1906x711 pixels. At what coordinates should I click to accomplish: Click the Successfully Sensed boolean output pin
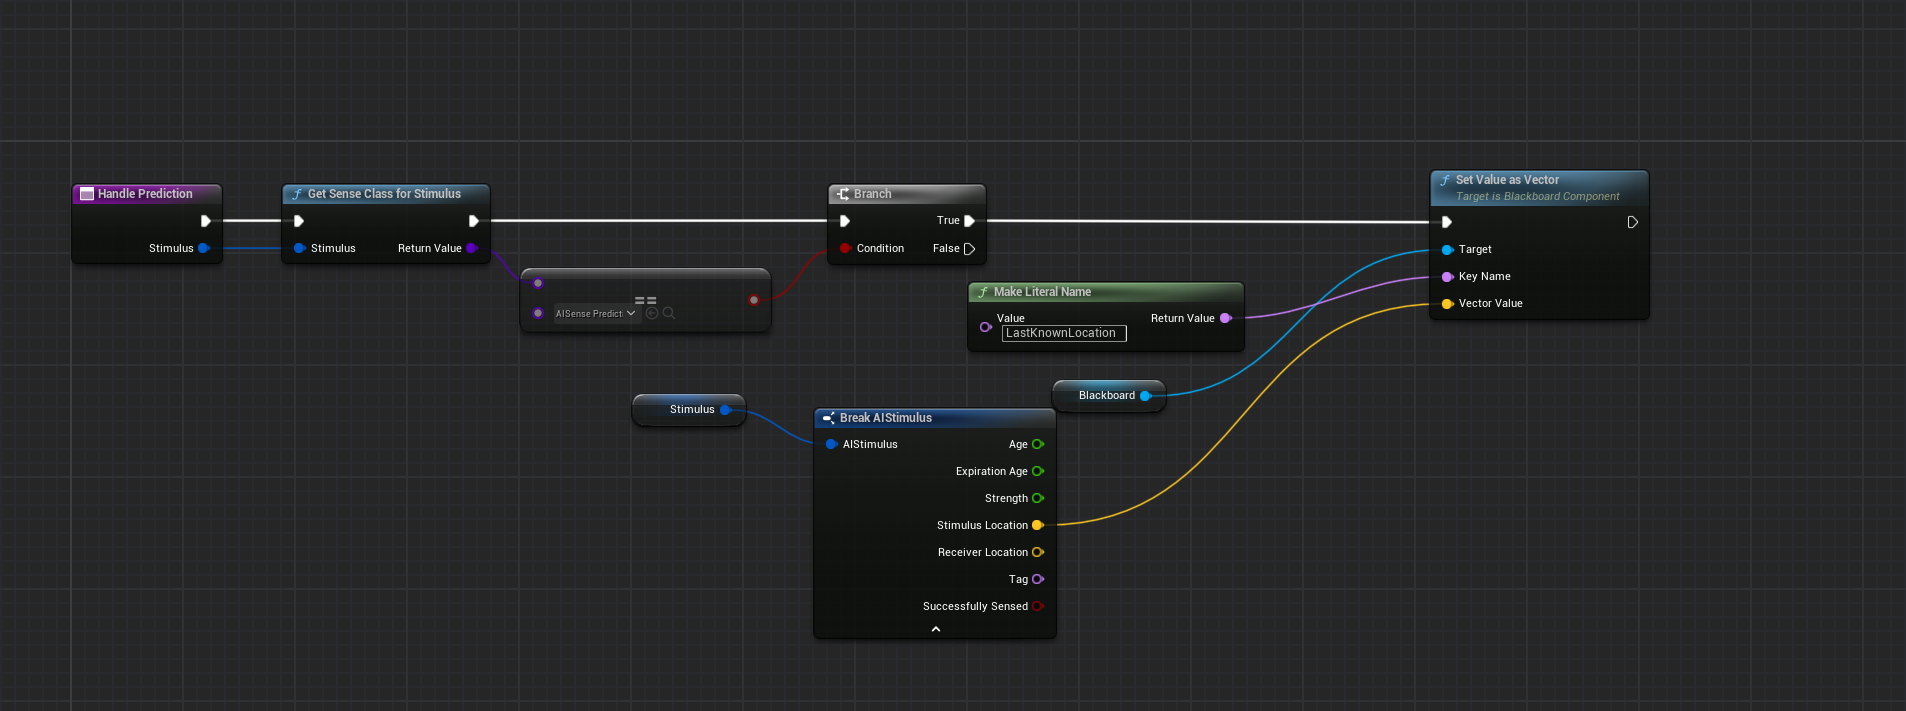[1038, 606]
